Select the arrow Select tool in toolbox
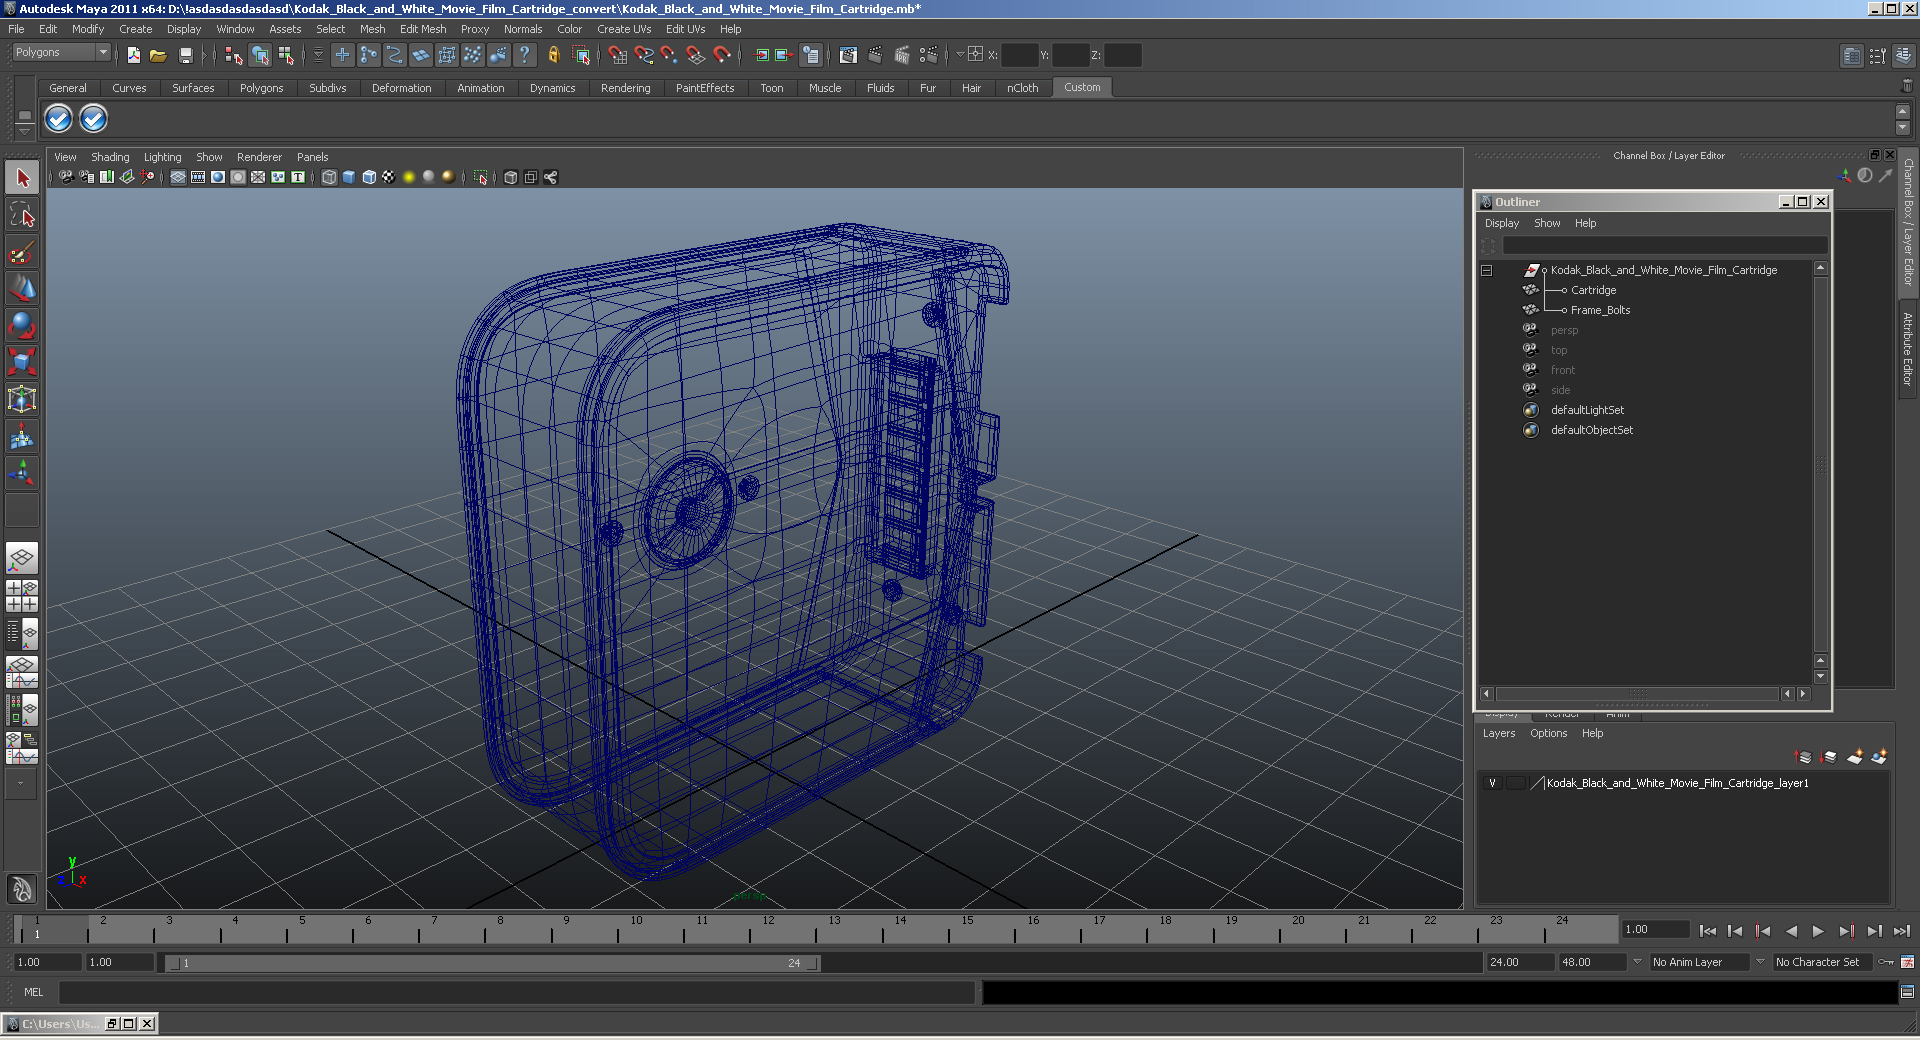 22,178
